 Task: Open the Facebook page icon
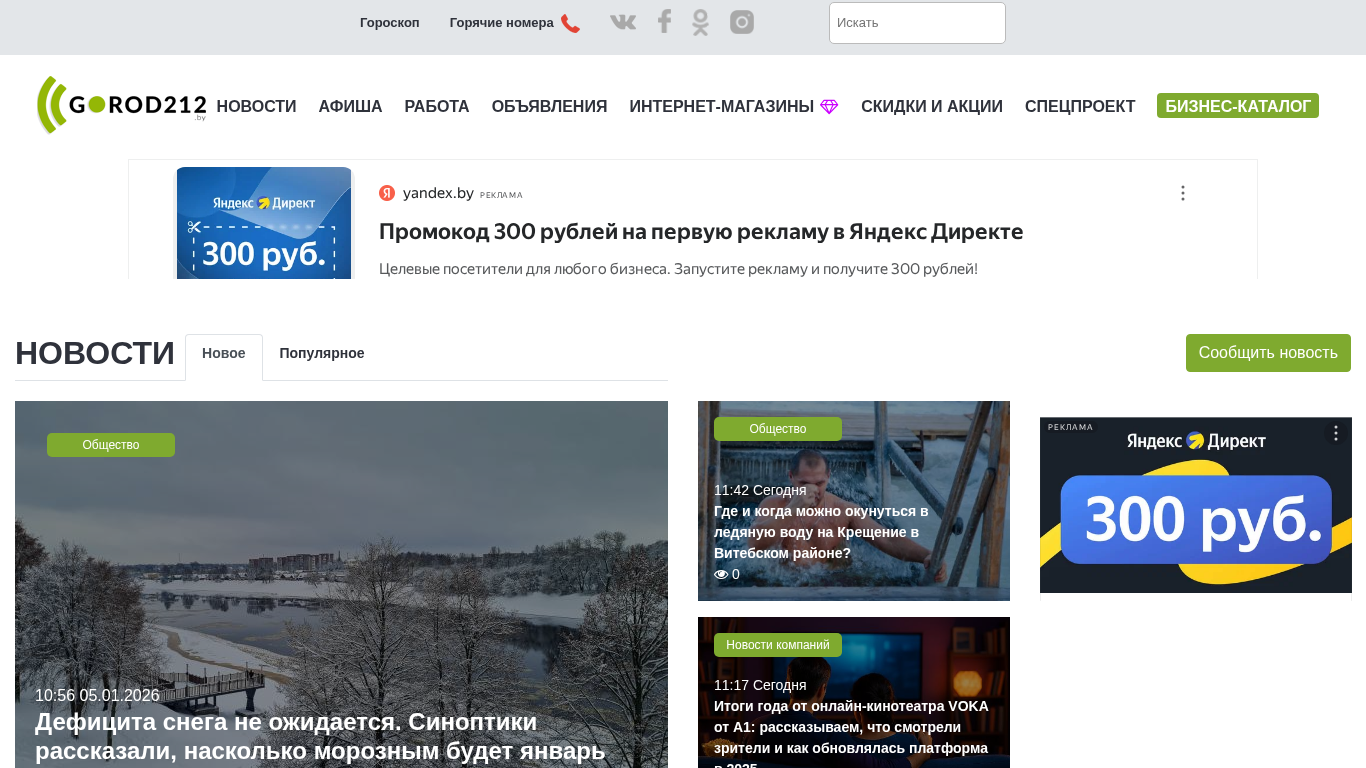[664, 22]
